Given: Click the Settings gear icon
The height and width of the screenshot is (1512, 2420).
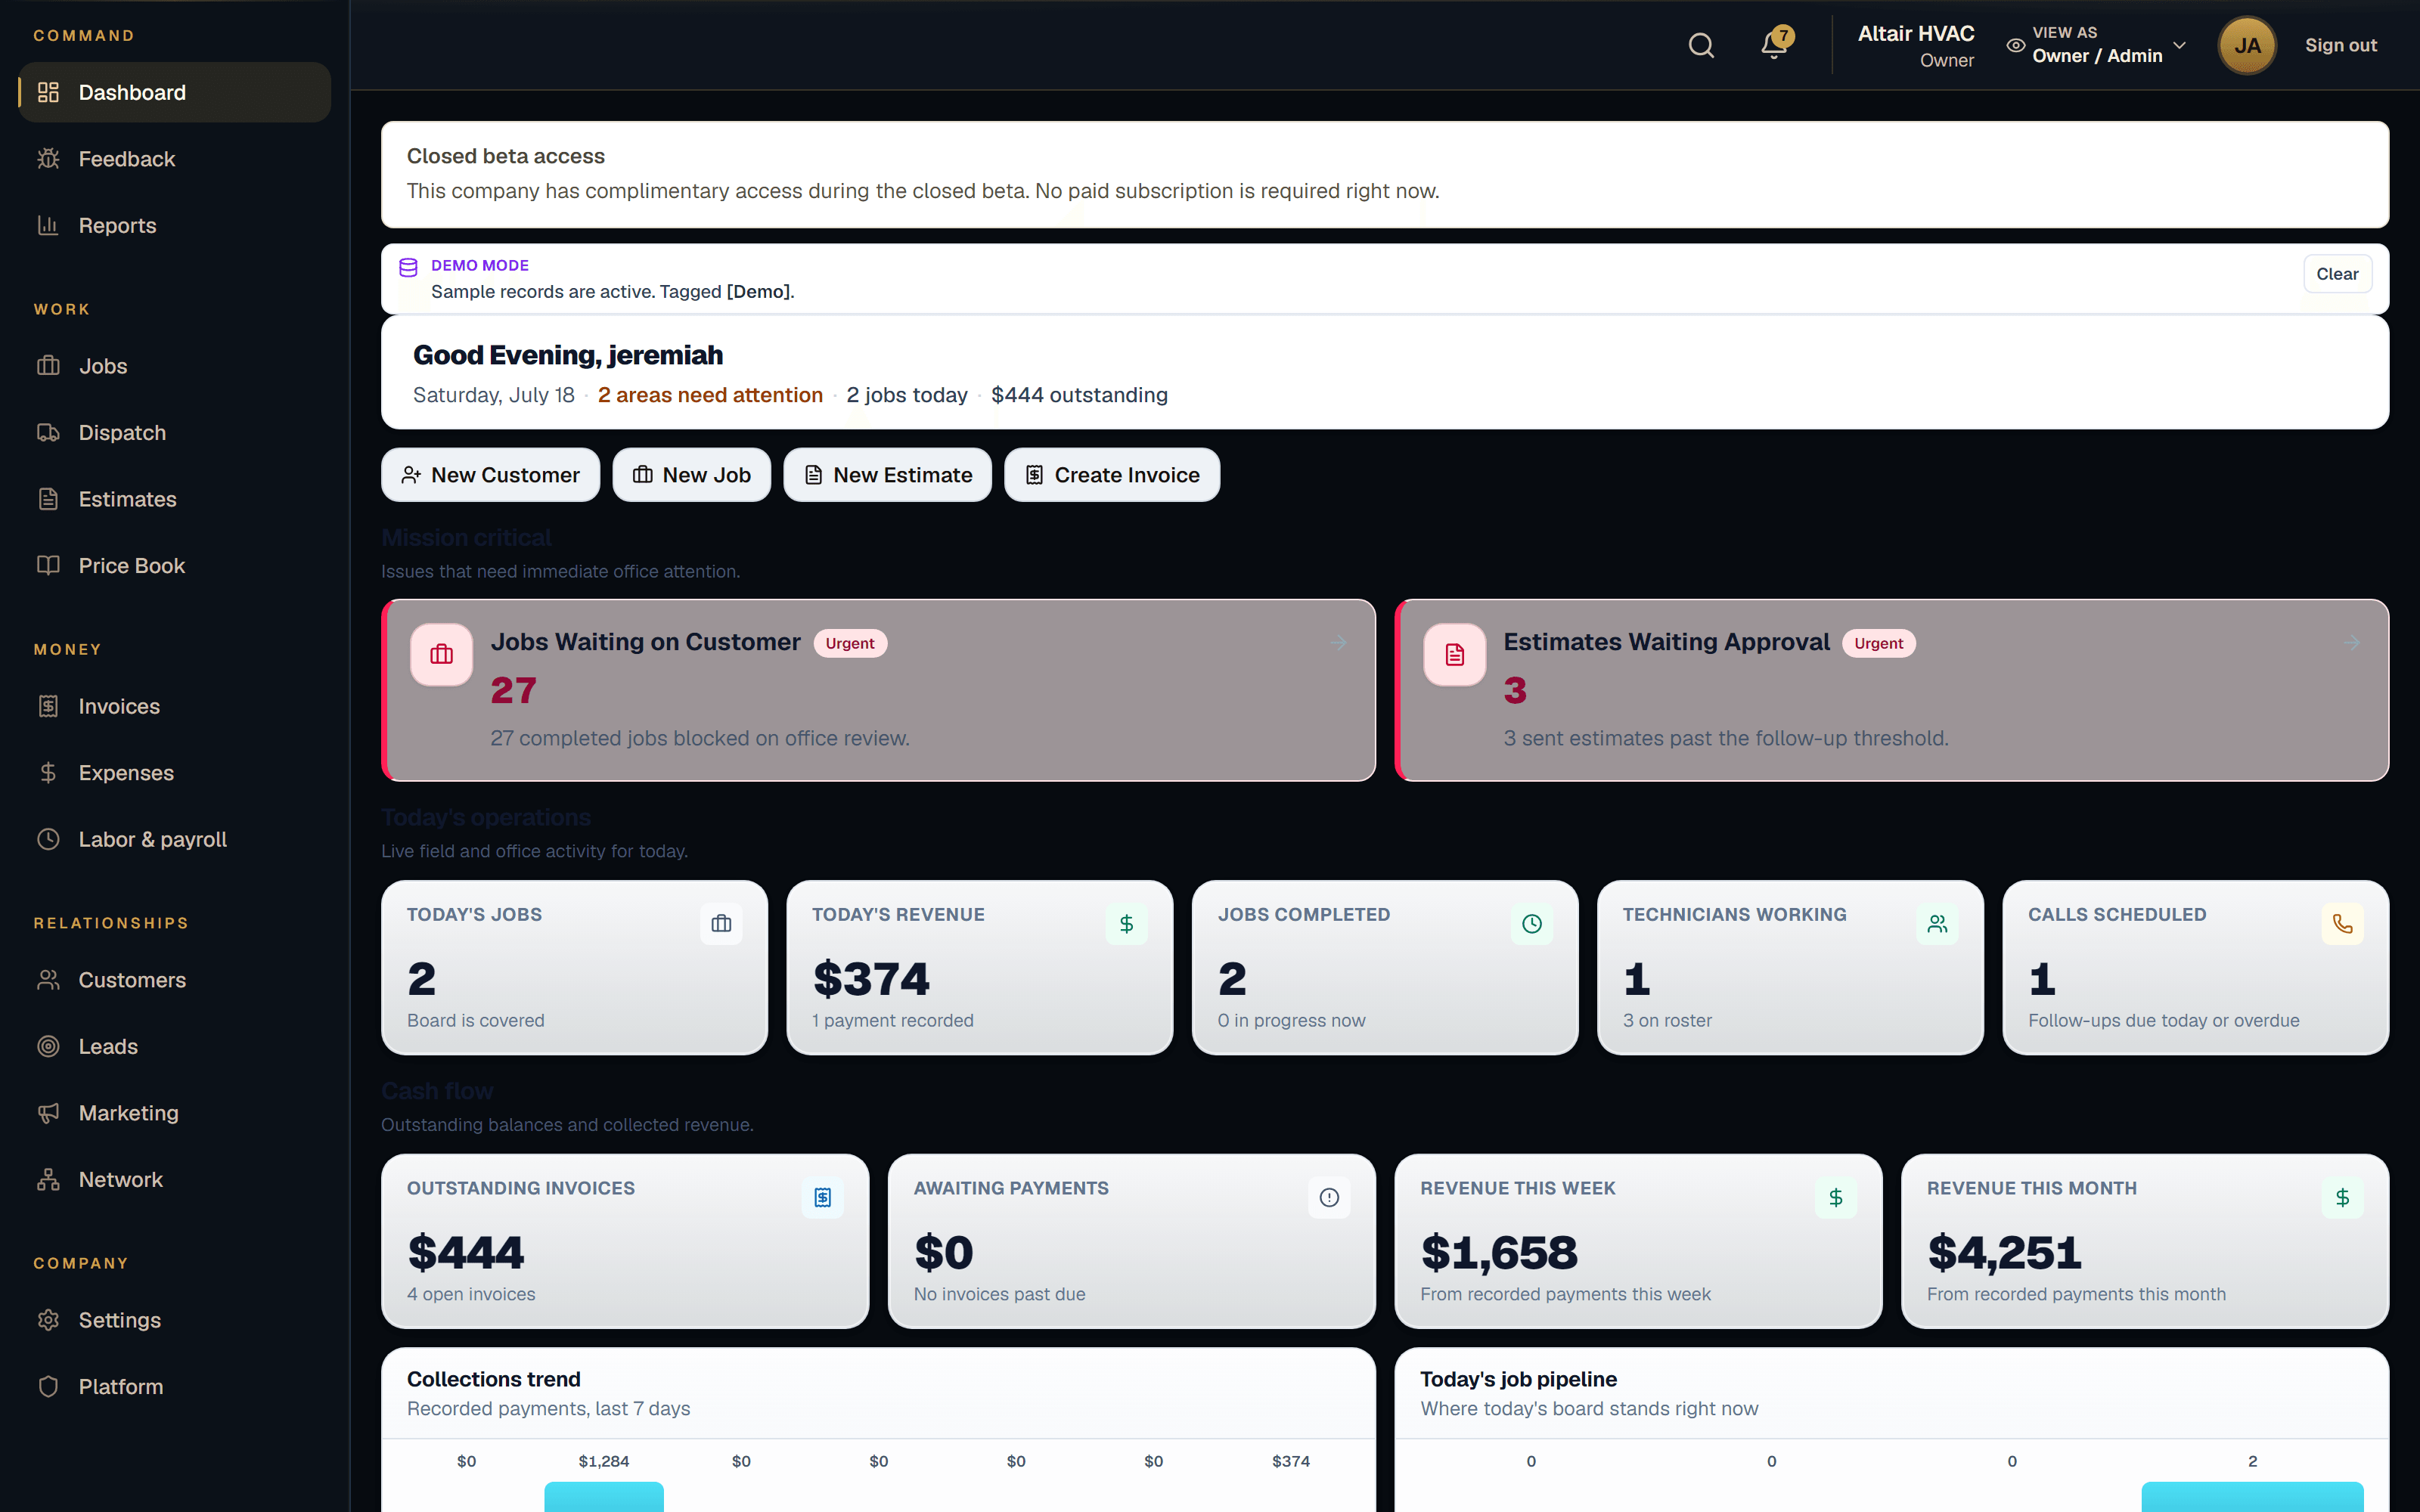Looking at the screenshot, I should (x=48, y=1320).
